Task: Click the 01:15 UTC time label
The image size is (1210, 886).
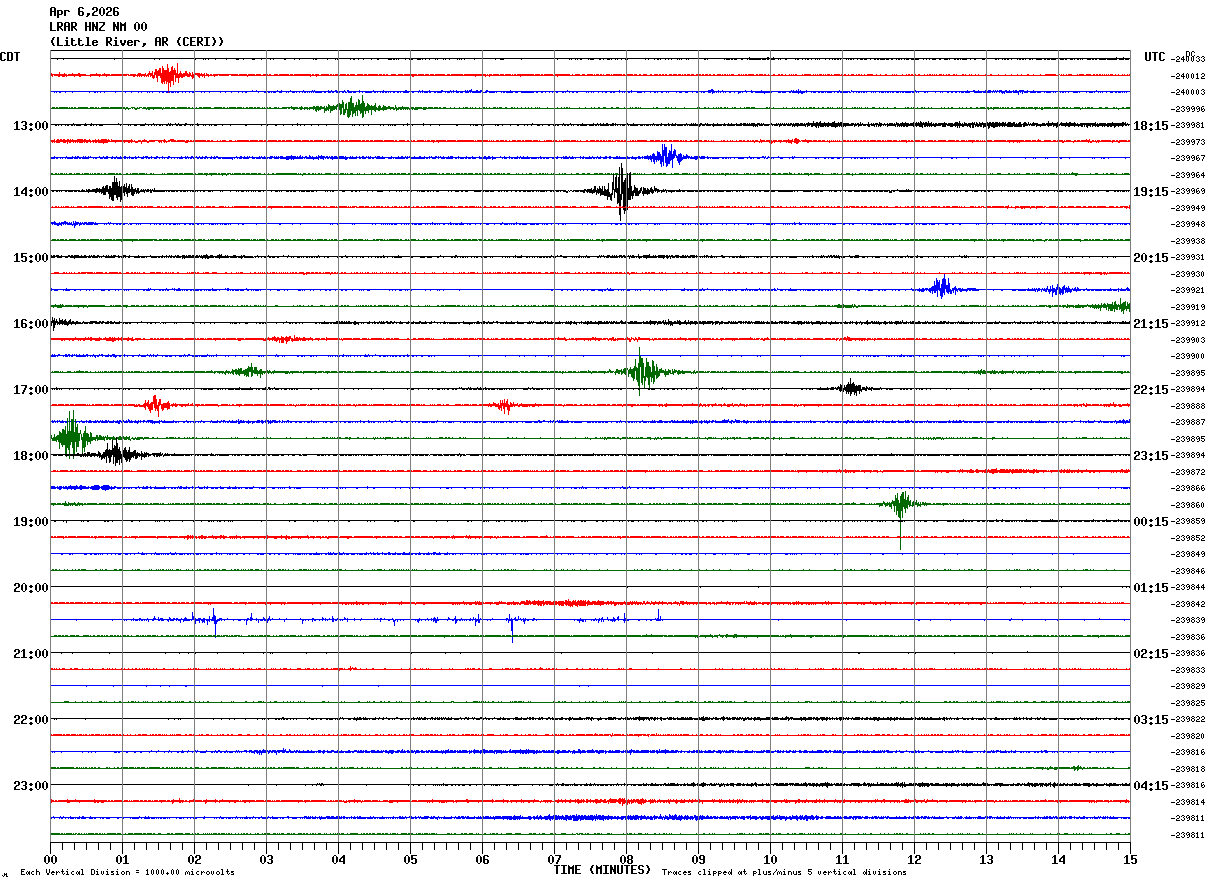Action: click(x=1151, y=588)
